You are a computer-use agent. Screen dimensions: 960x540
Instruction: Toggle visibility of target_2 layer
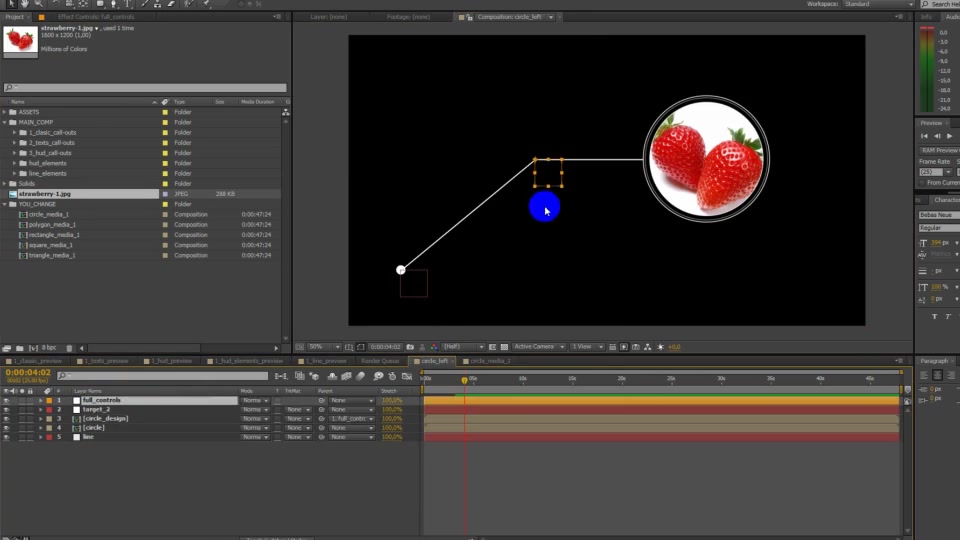click(6, 410)
